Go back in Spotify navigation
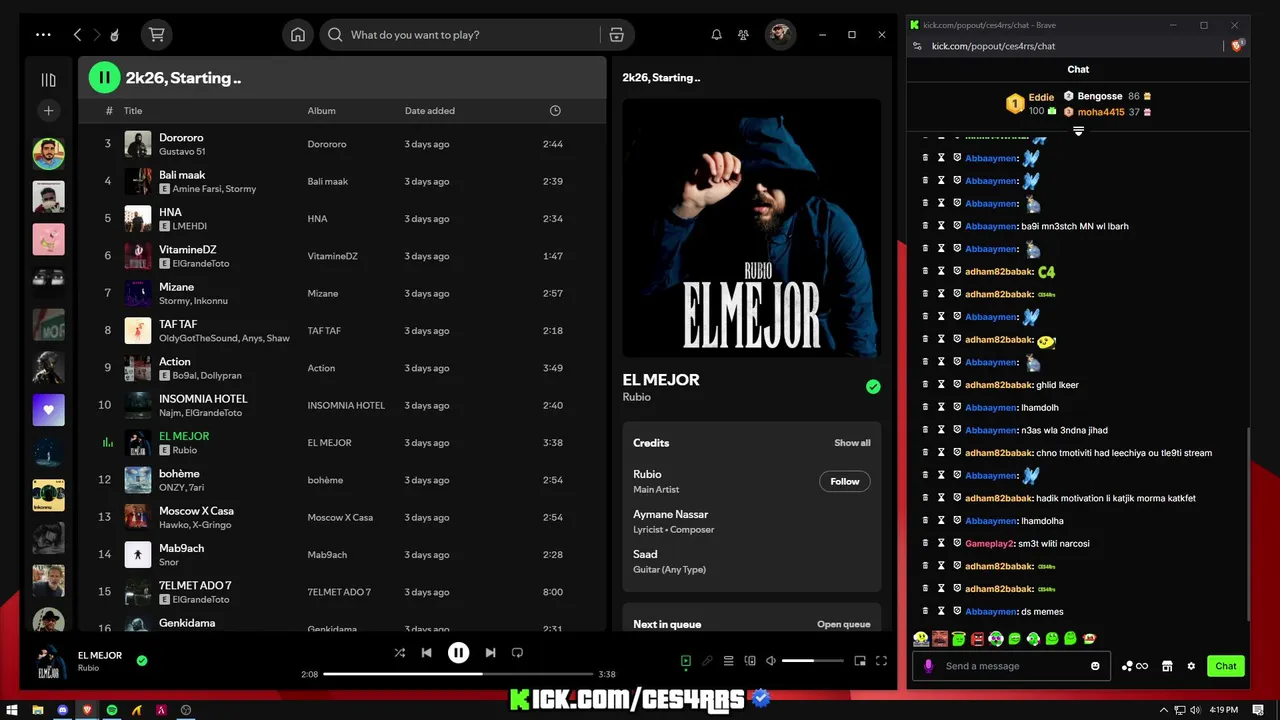1280x720 pixels. pos(77,34)
